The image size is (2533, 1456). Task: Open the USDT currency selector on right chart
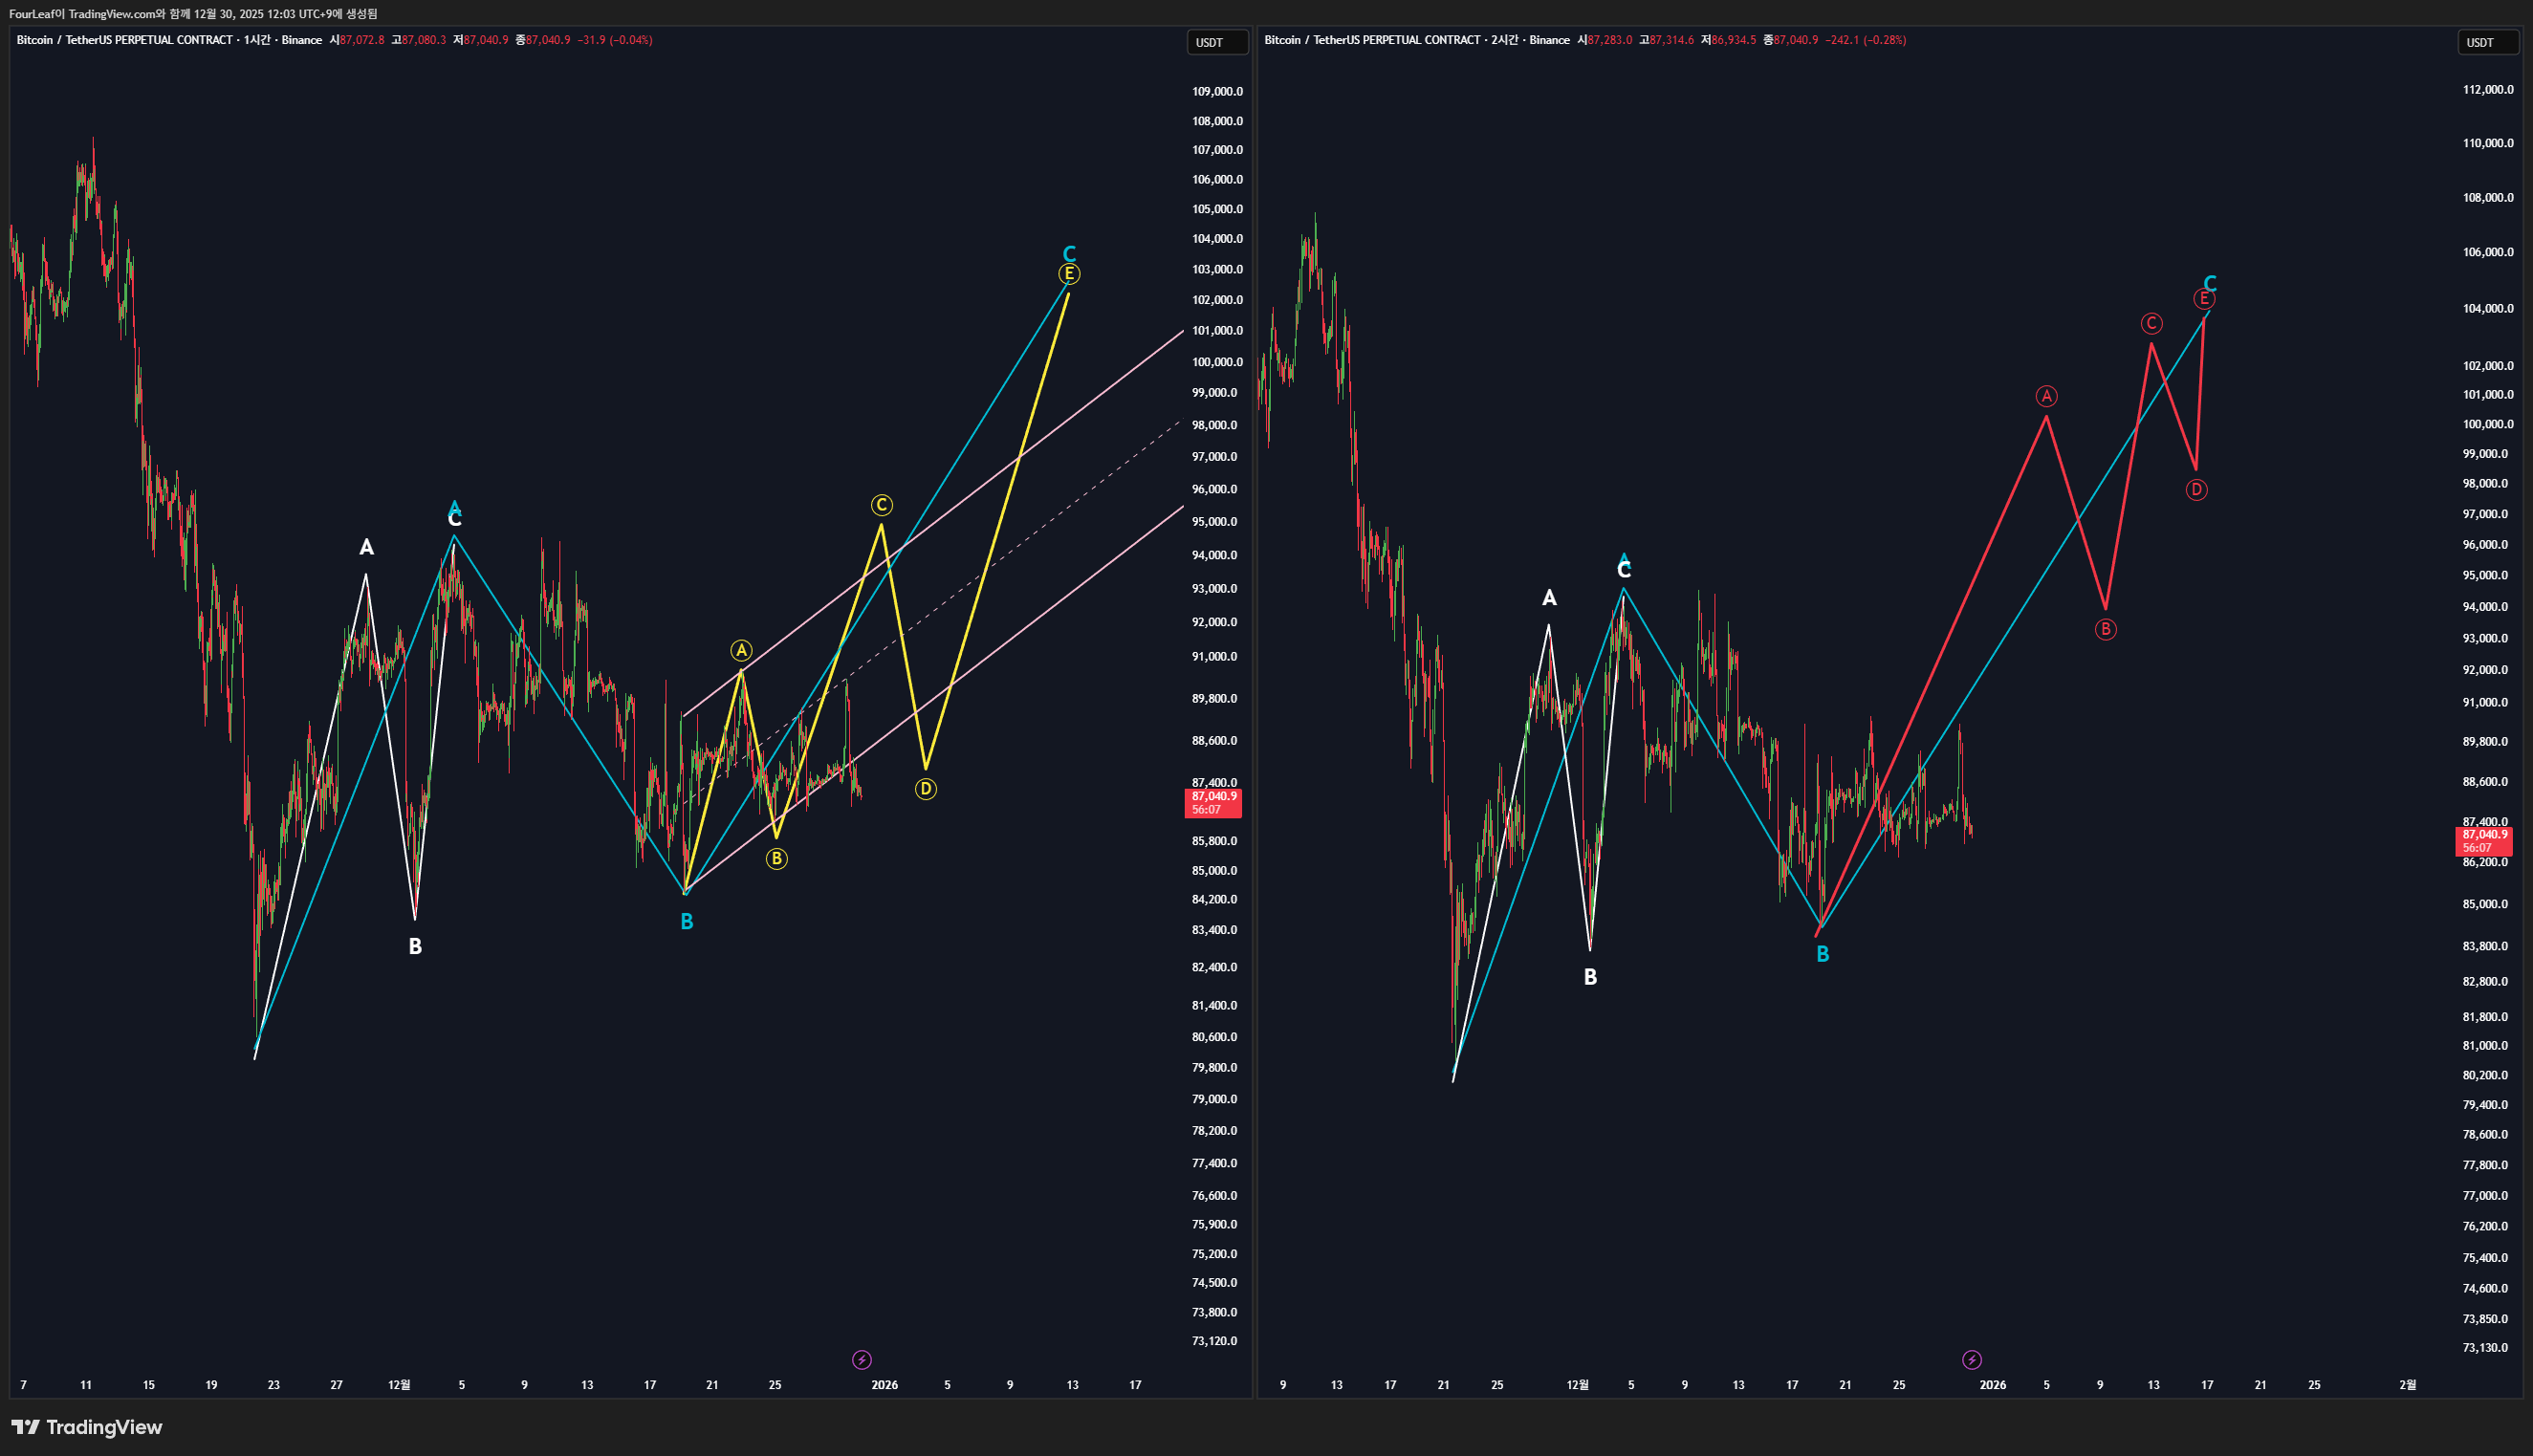[x=2487, y=42]
